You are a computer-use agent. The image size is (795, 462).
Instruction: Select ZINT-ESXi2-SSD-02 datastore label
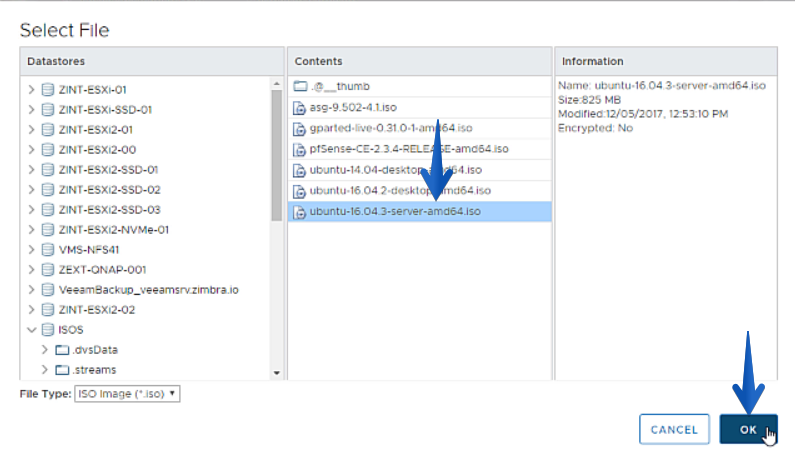110,190
